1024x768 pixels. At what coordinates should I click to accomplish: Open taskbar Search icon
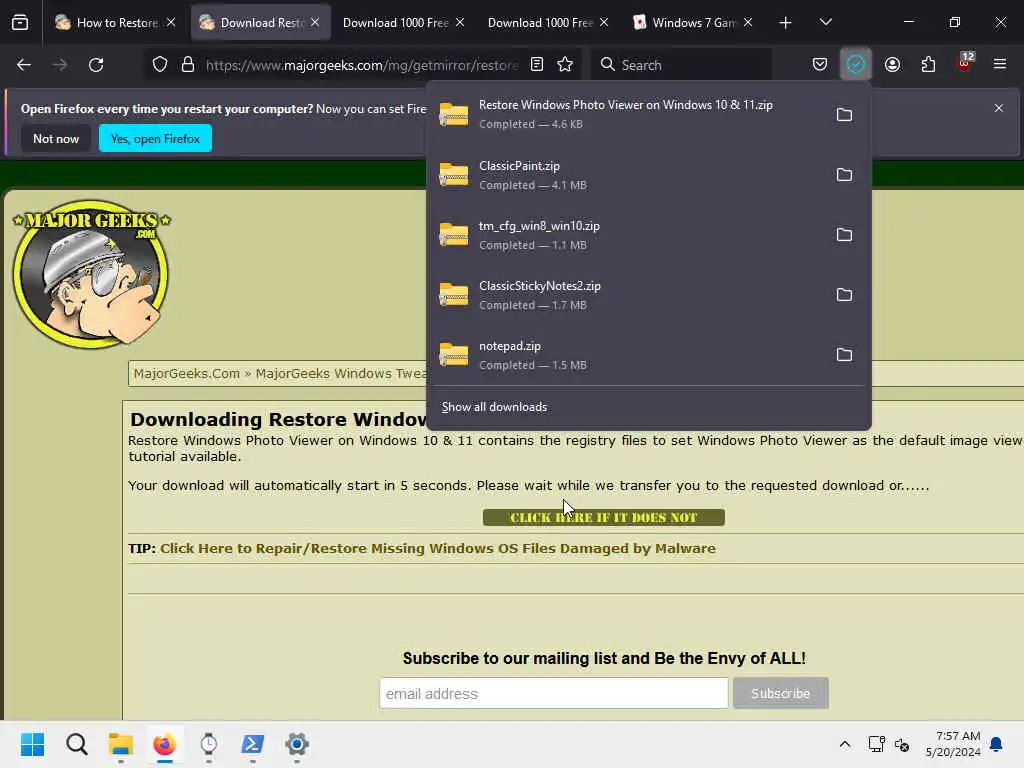coord(76,744)
